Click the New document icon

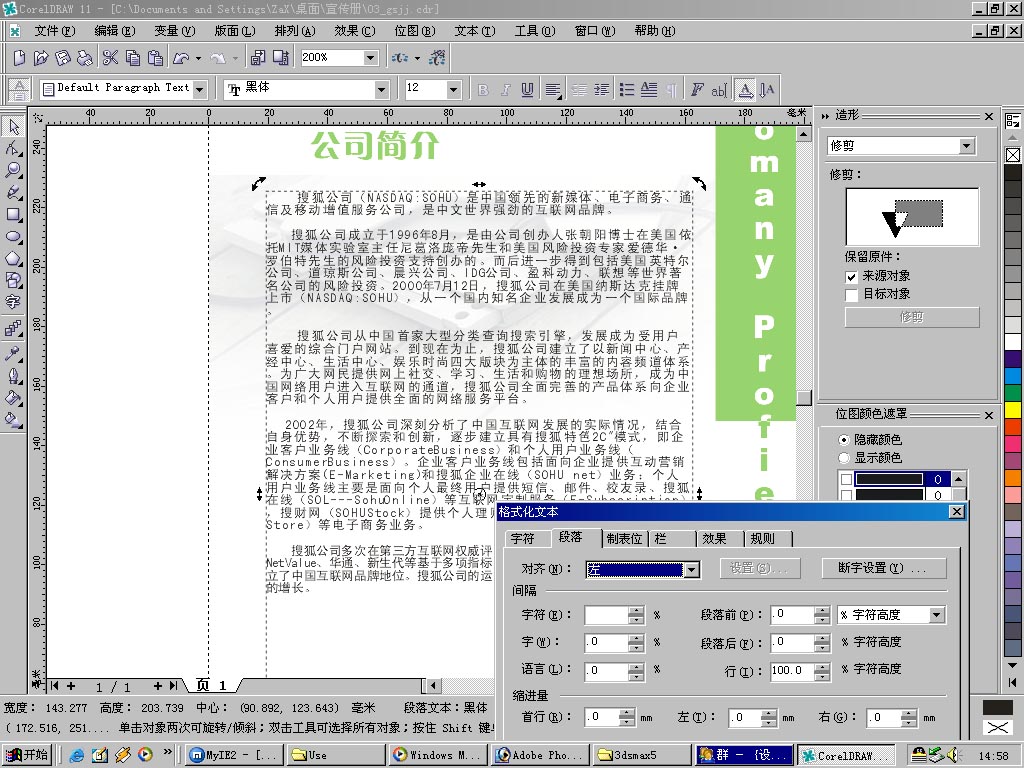coord(19,58)
